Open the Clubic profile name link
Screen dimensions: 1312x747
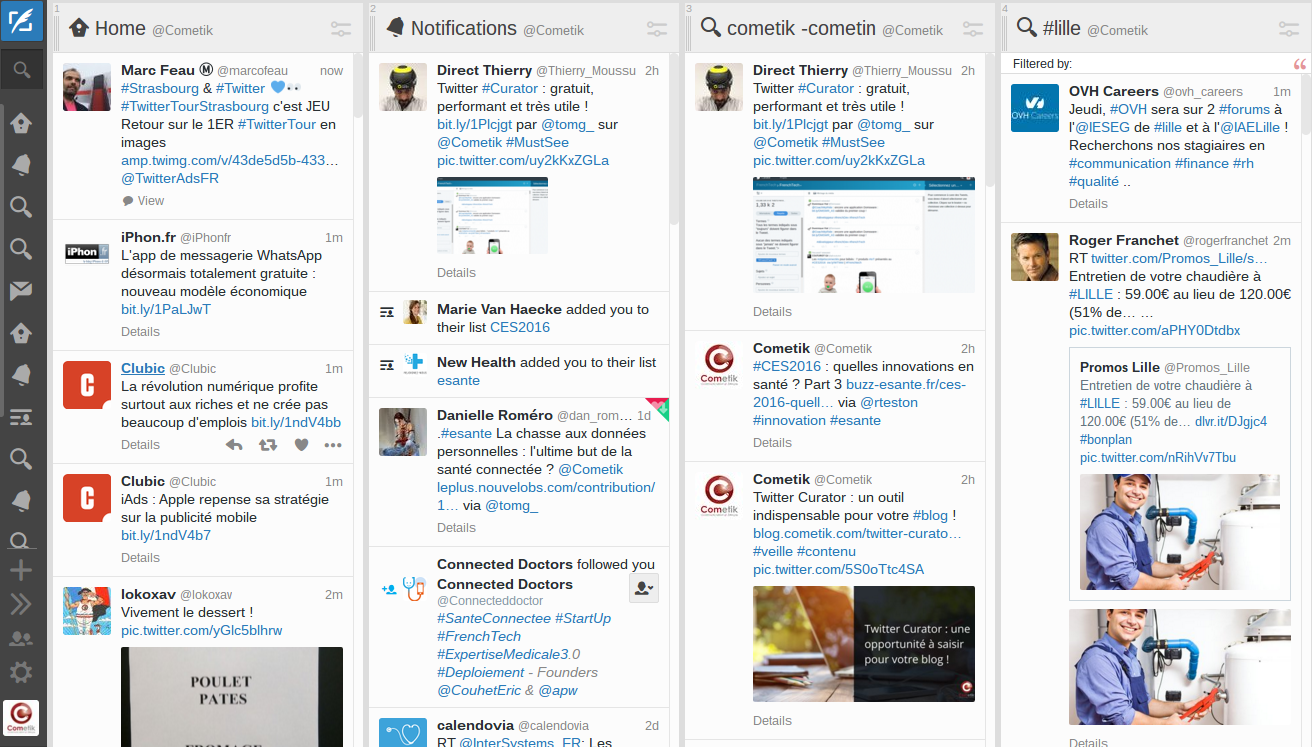point(143,368)
